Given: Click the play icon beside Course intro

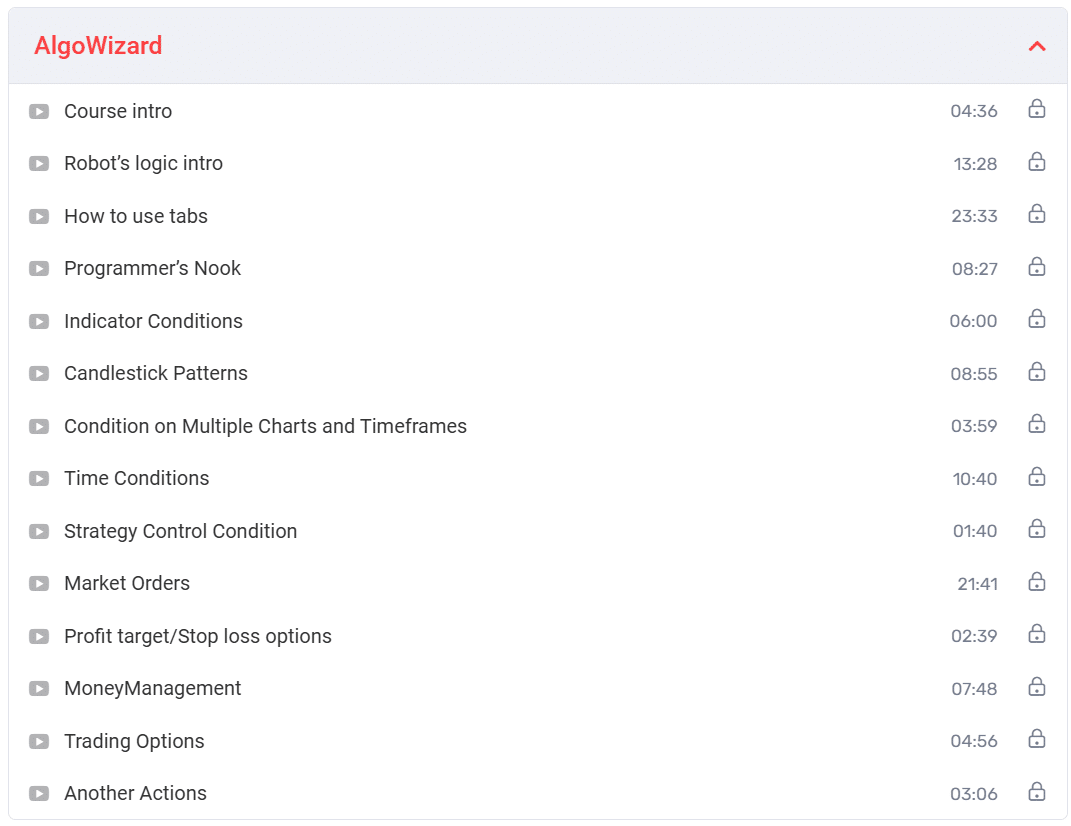Looking at the screenshot, I should [x=39, y=111].
